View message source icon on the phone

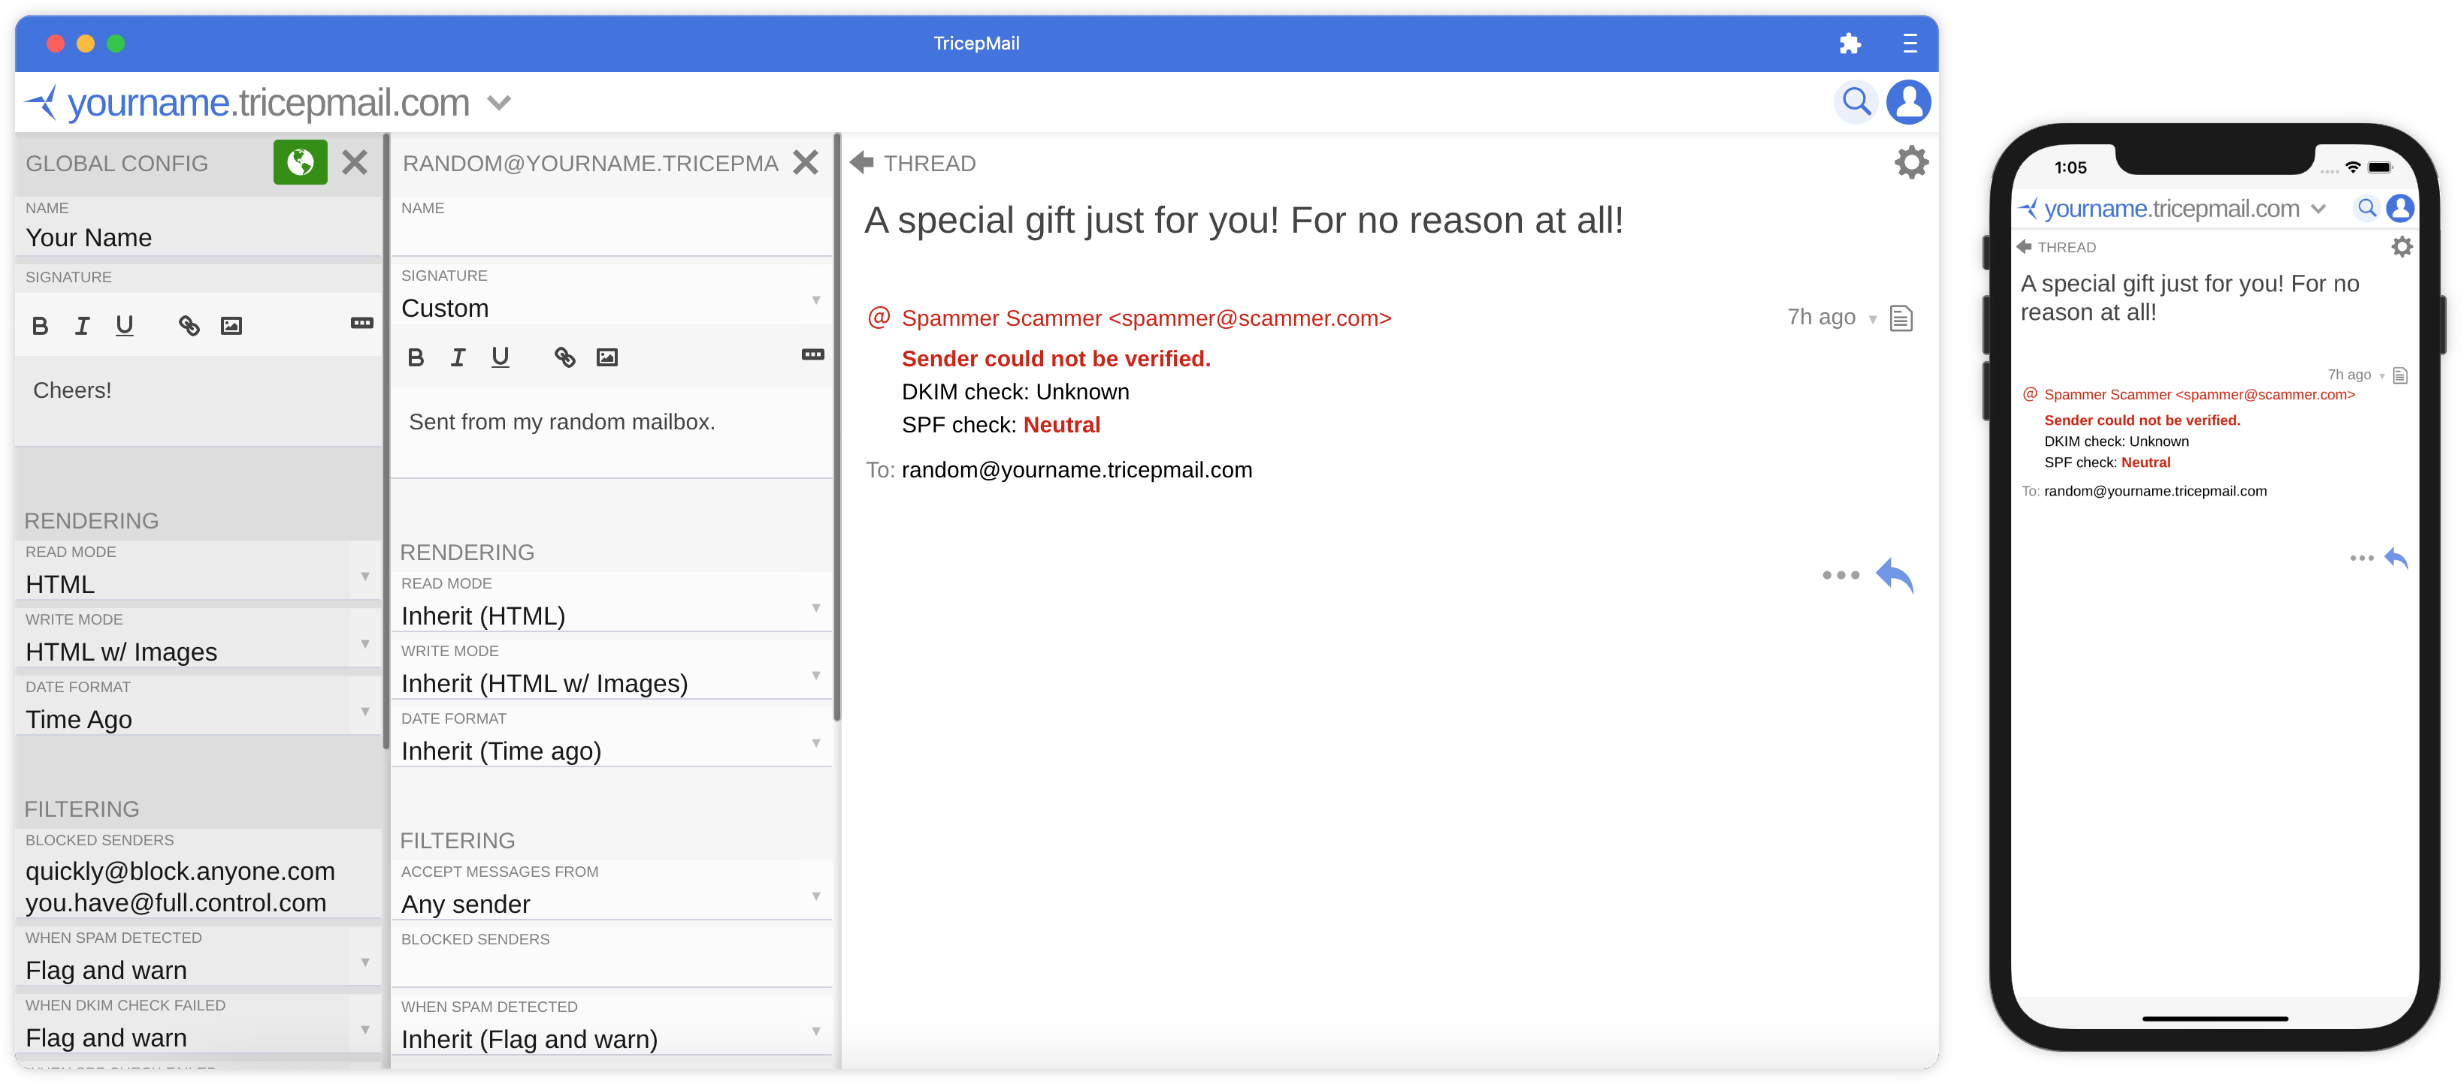[x=2399, y=375]
